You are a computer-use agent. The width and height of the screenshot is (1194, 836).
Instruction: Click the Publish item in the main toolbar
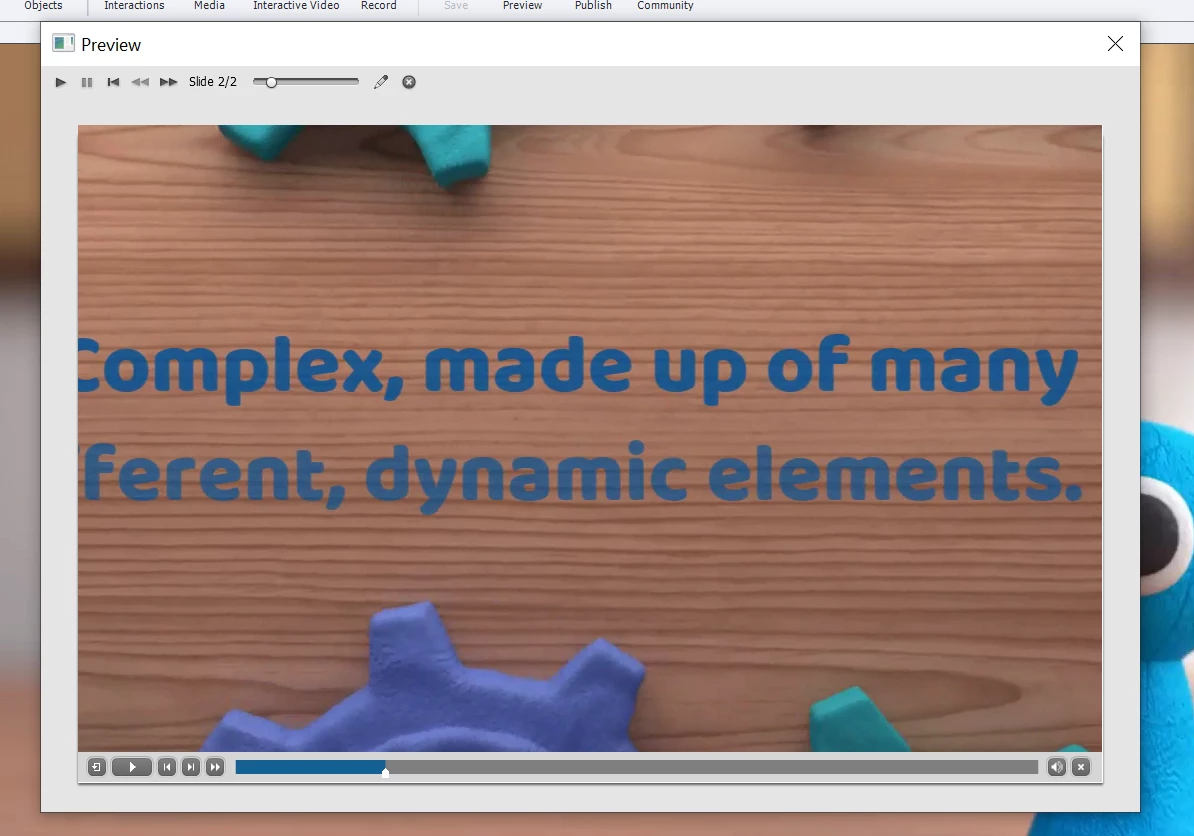(593, 5)
